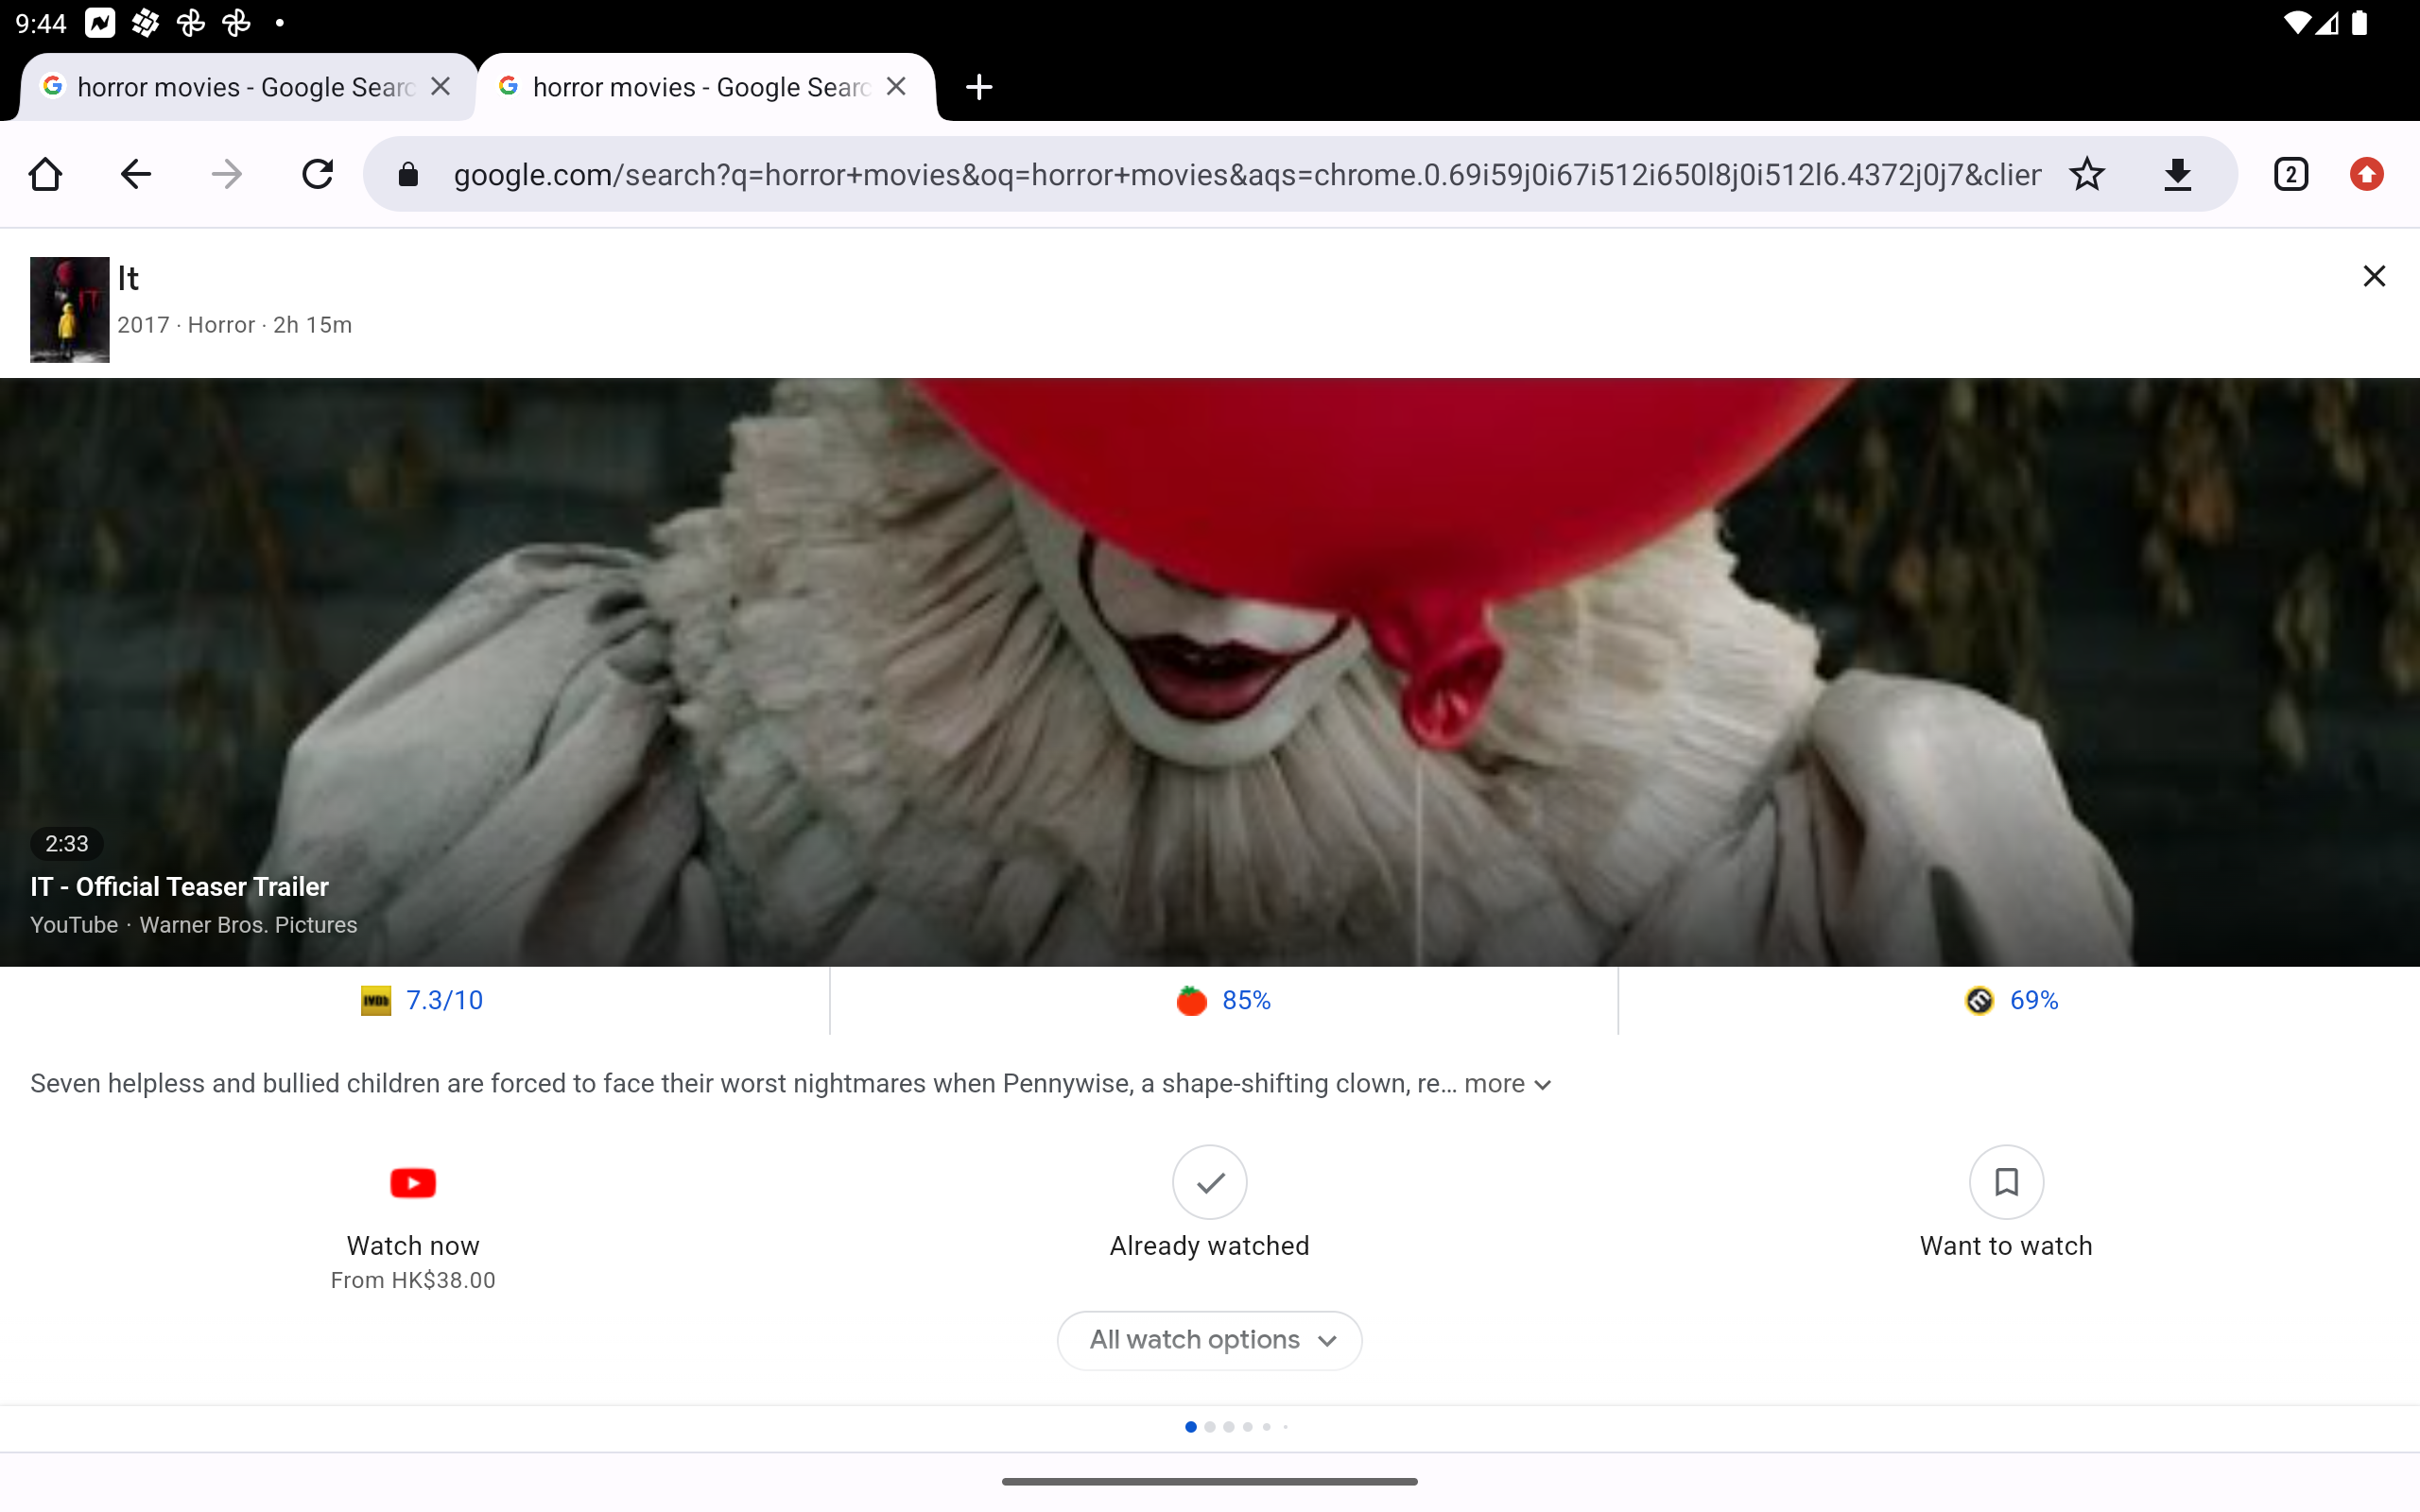2420x1512 pixels.
Task: Click the It movie title heading
Action: click(x=128, y=279)
